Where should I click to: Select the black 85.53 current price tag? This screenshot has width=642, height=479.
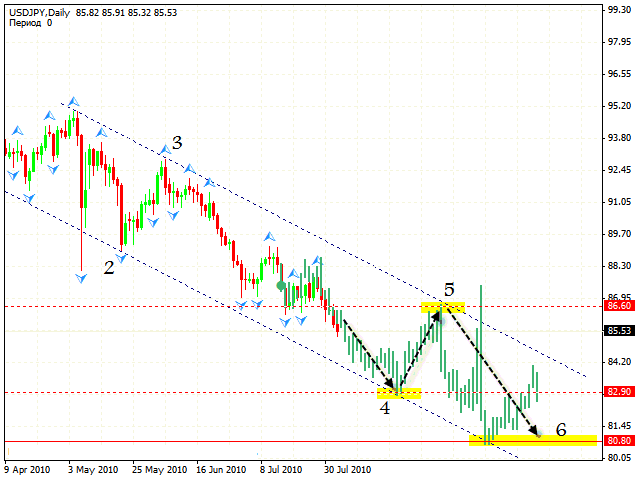coord(620,330)
